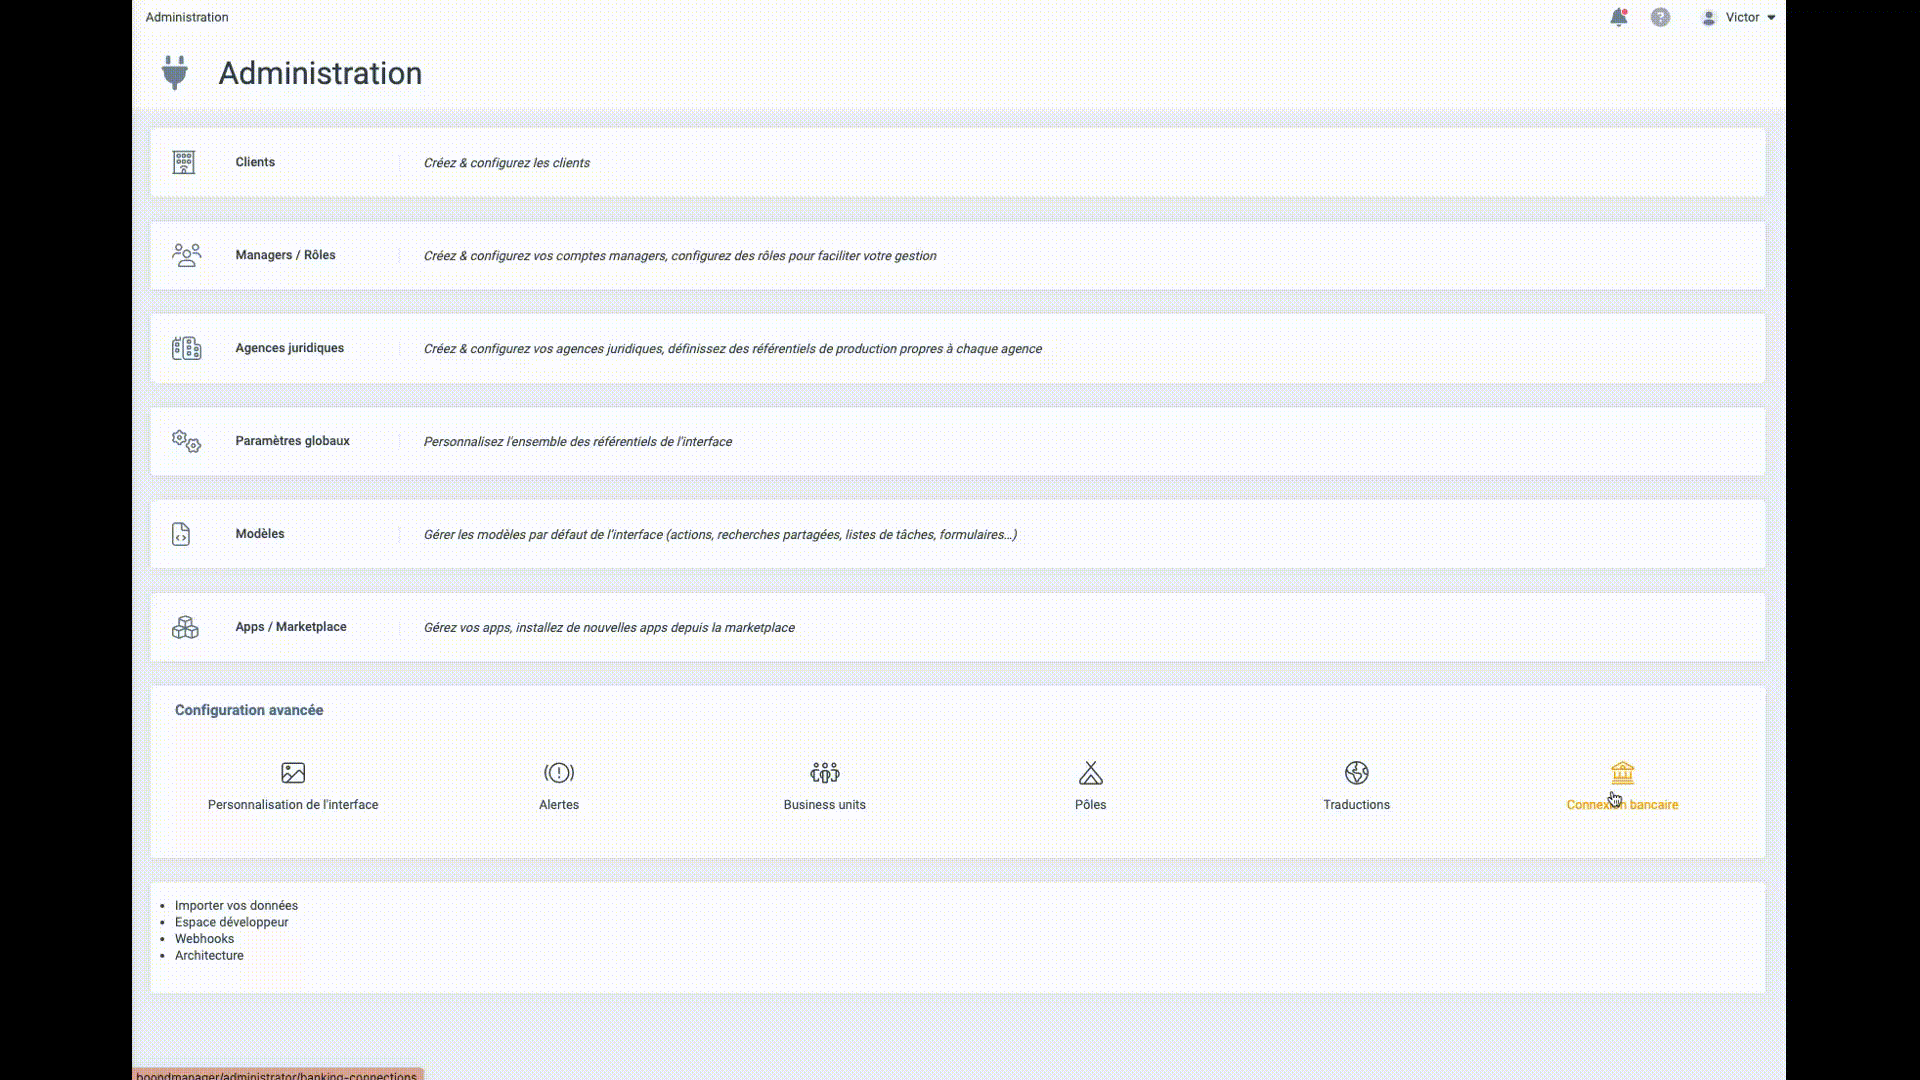
Task: Open Managers / Rôles section
Action: coord(285,255)
